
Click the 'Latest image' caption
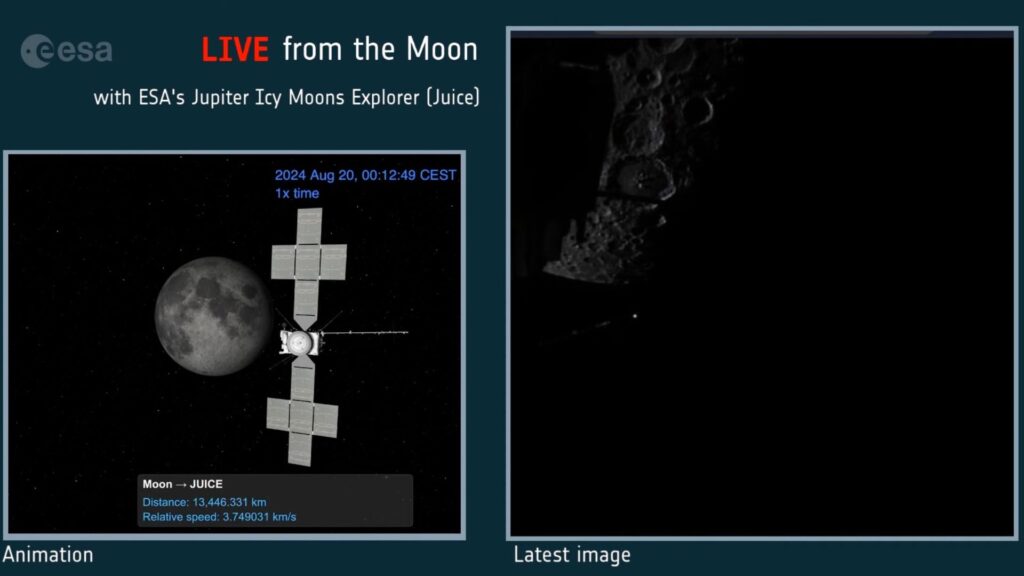point(572,554)
